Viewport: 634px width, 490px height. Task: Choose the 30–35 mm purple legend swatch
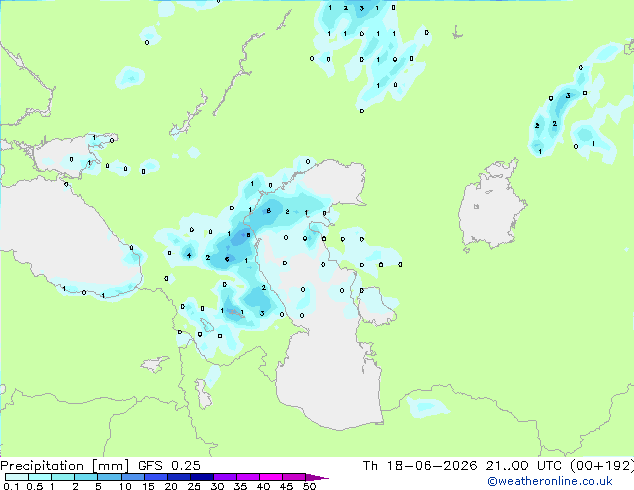(x=224, y=477)
